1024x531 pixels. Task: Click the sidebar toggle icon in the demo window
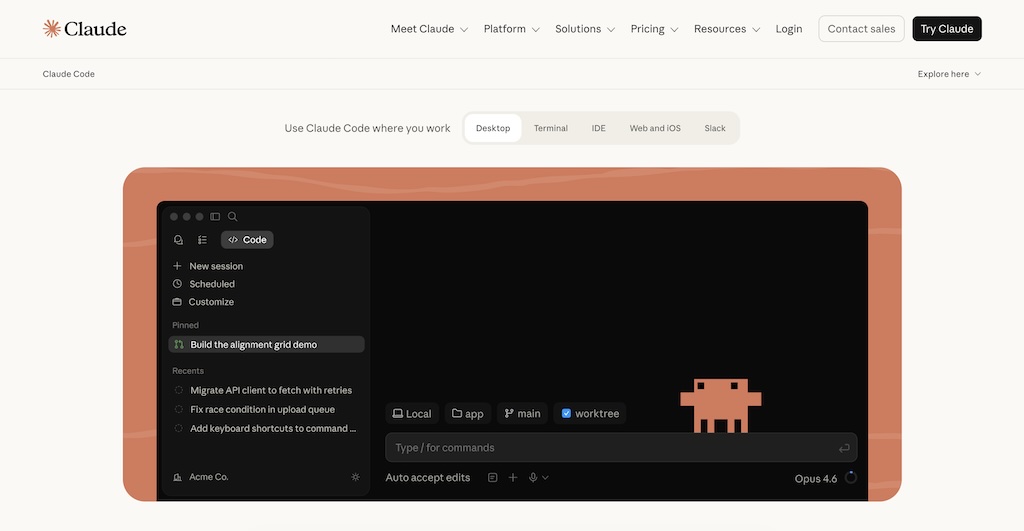coord(215,217)
